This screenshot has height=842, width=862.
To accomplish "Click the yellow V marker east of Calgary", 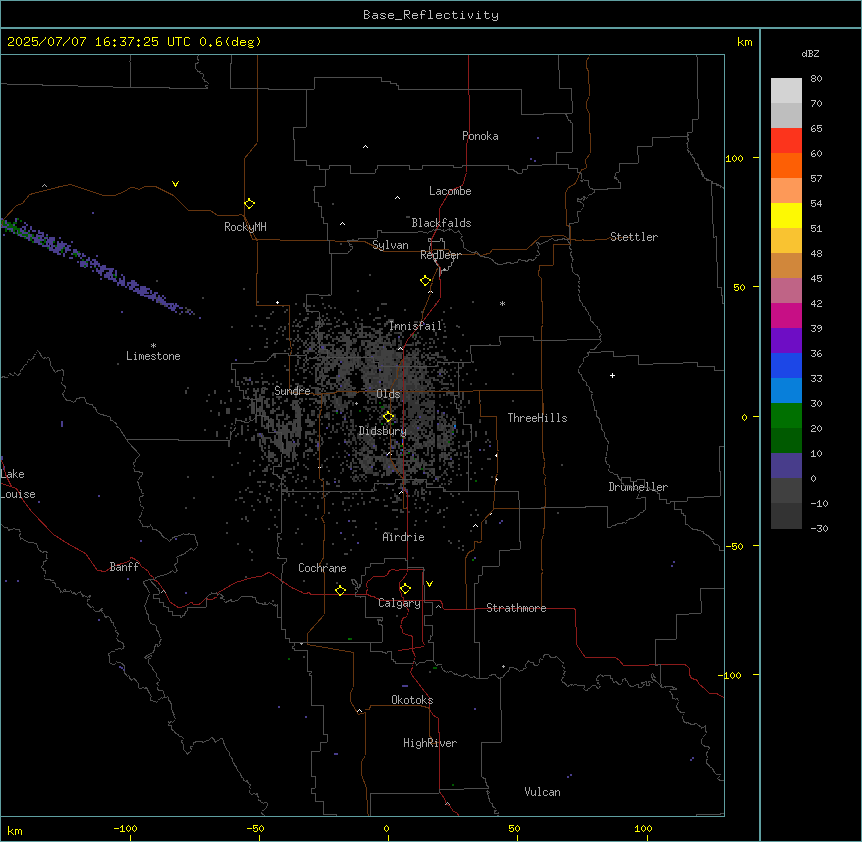I will pos(429,584).
